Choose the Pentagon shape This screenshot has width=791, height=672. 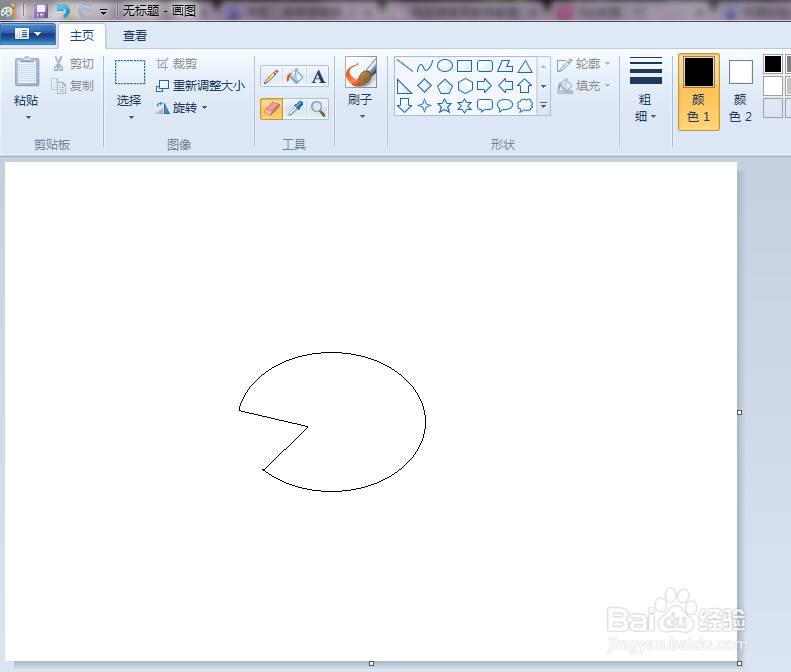coord(444,86)
